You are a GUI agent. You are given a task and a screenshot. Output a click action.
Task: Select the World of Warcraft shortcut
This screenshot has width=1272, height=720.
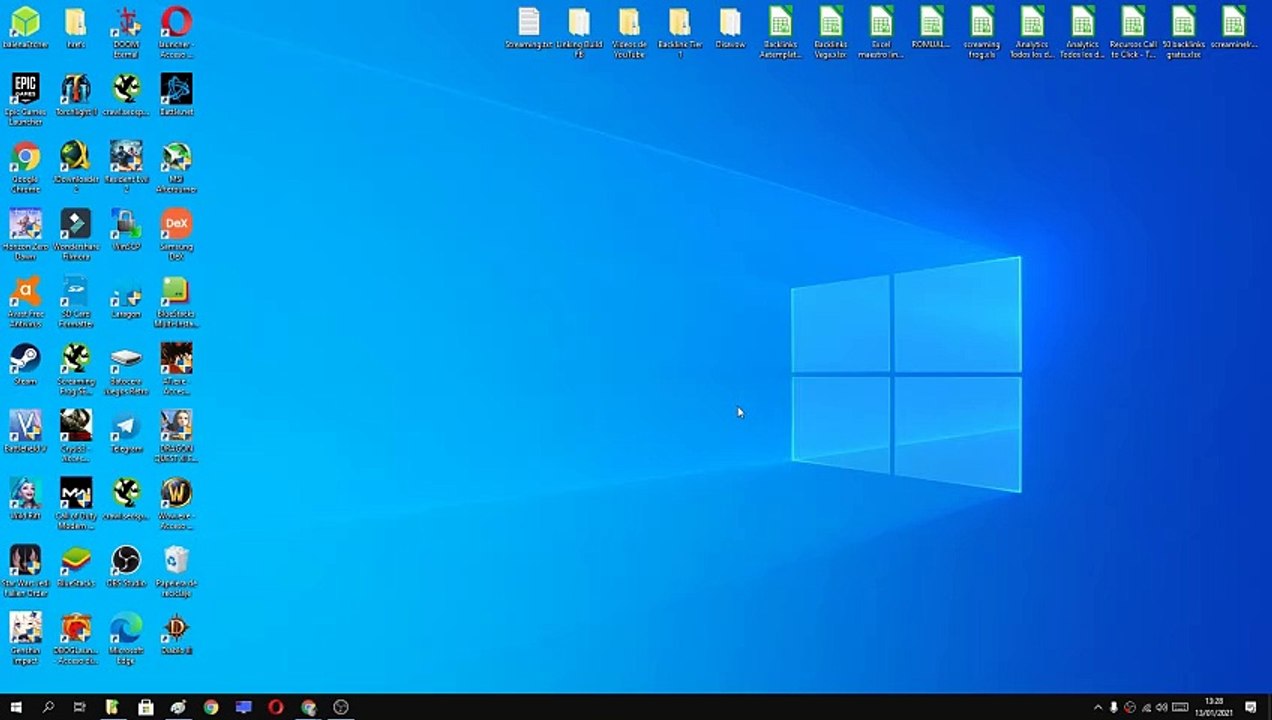[x=176, y=503]
